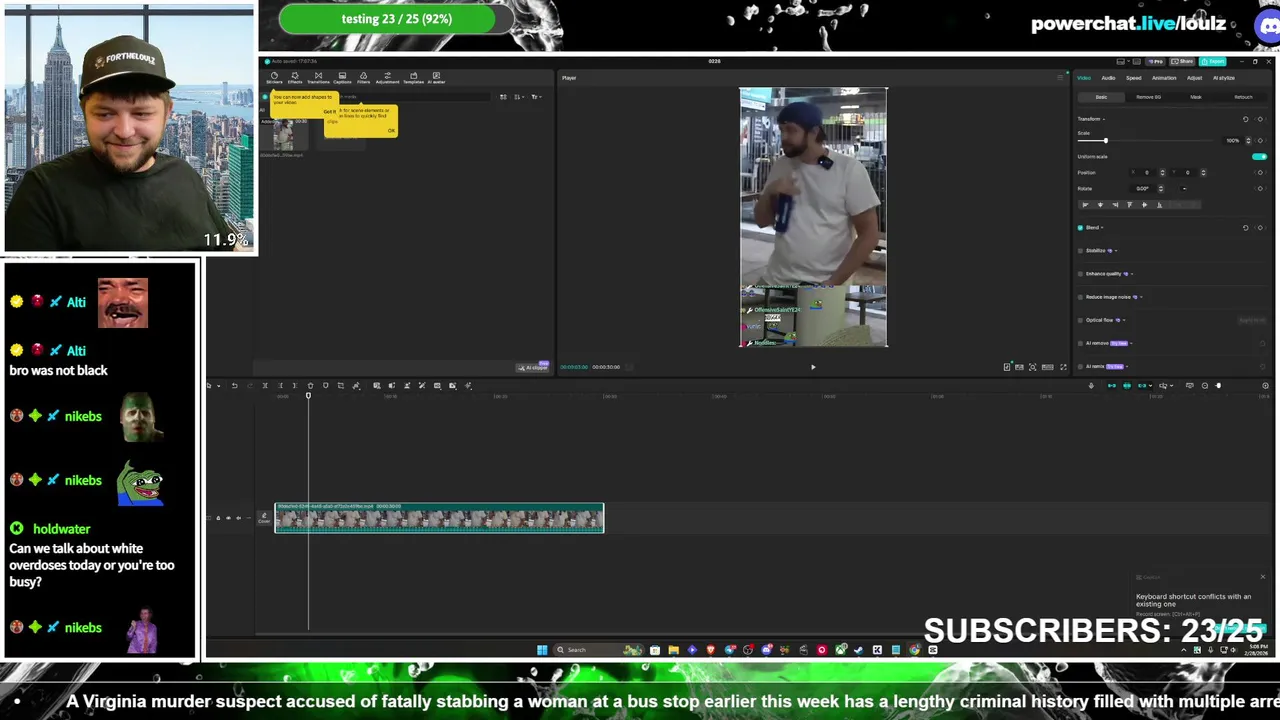Click the Play button under the player
Screen dimensions: 1280x720
(813, 367)
